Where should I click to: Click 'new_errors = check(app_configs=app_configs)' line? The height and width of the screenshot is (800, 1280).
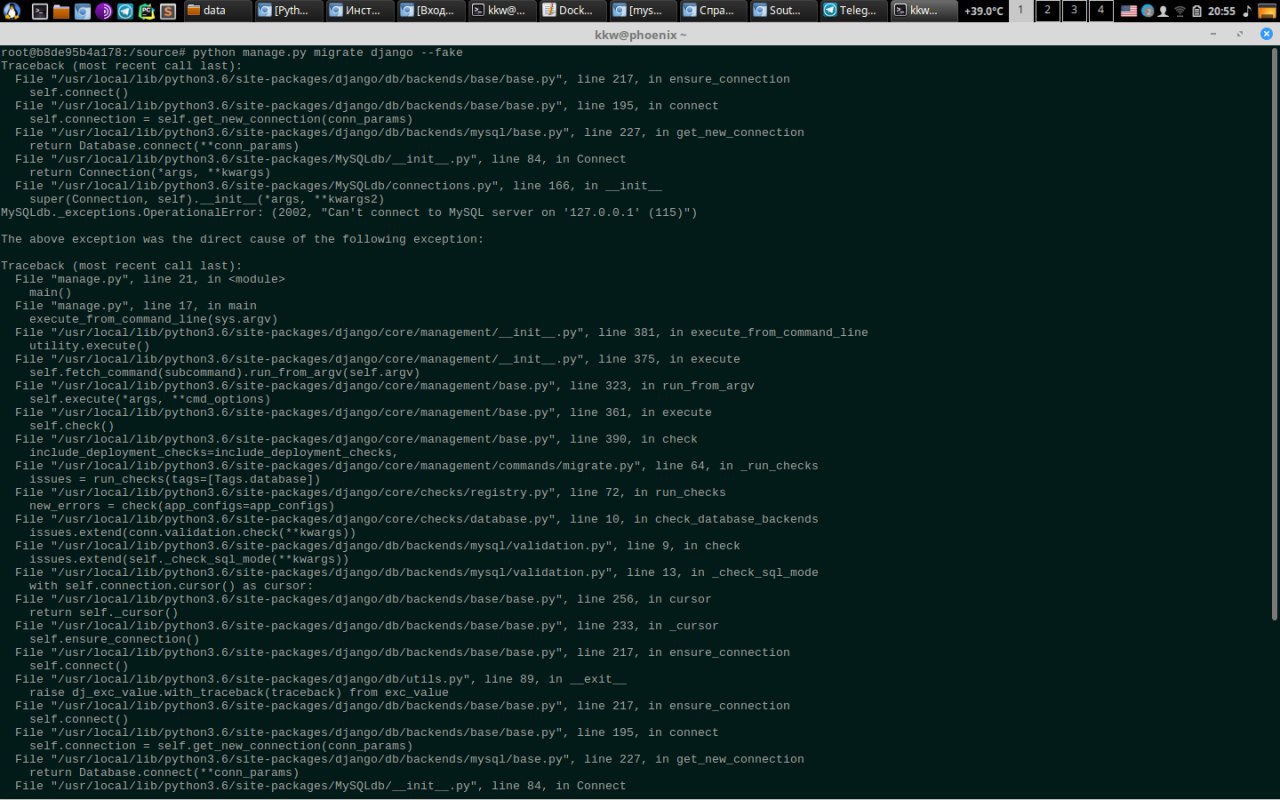[x=182, y=506]
